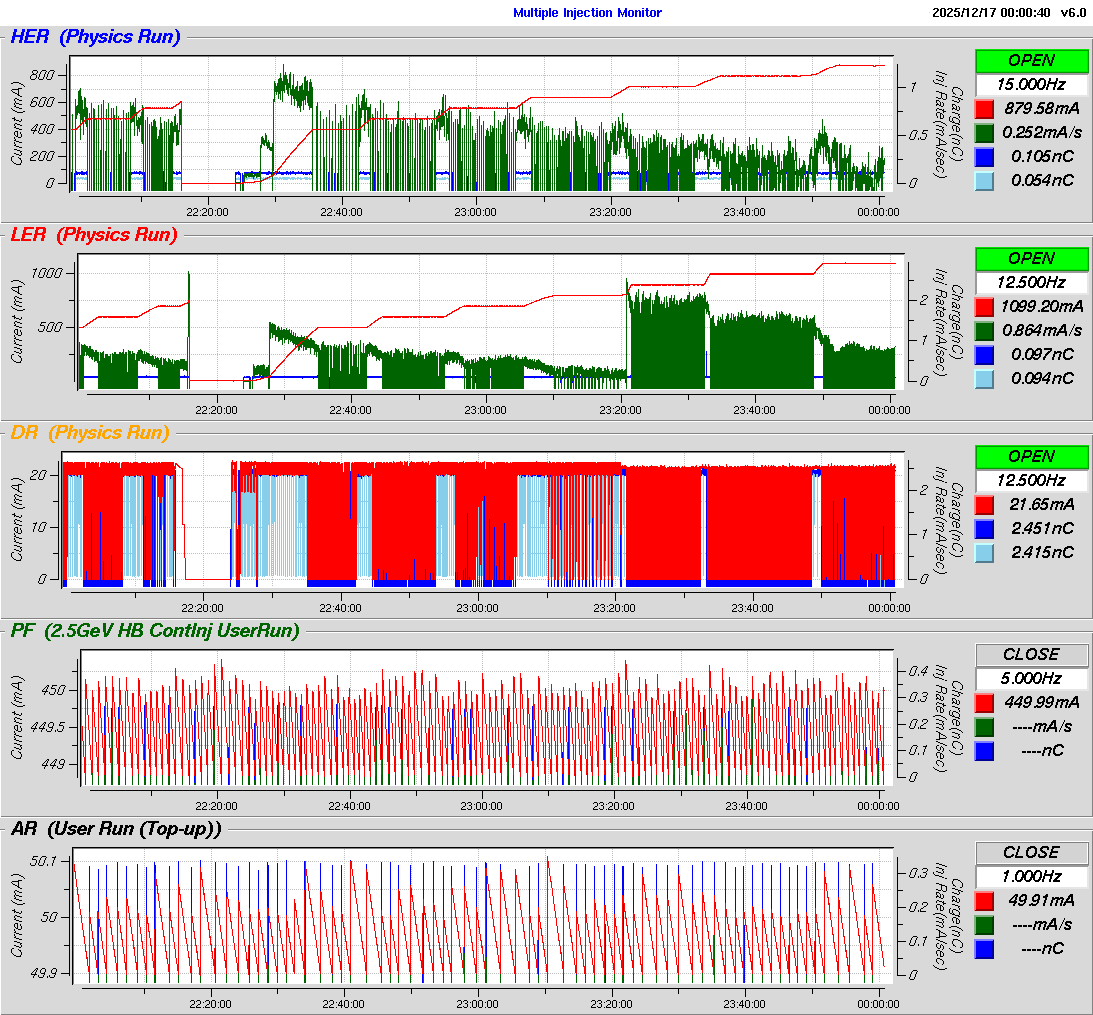
Task: Click green swatch in the PF legend
Action: [x=984, y=726]
